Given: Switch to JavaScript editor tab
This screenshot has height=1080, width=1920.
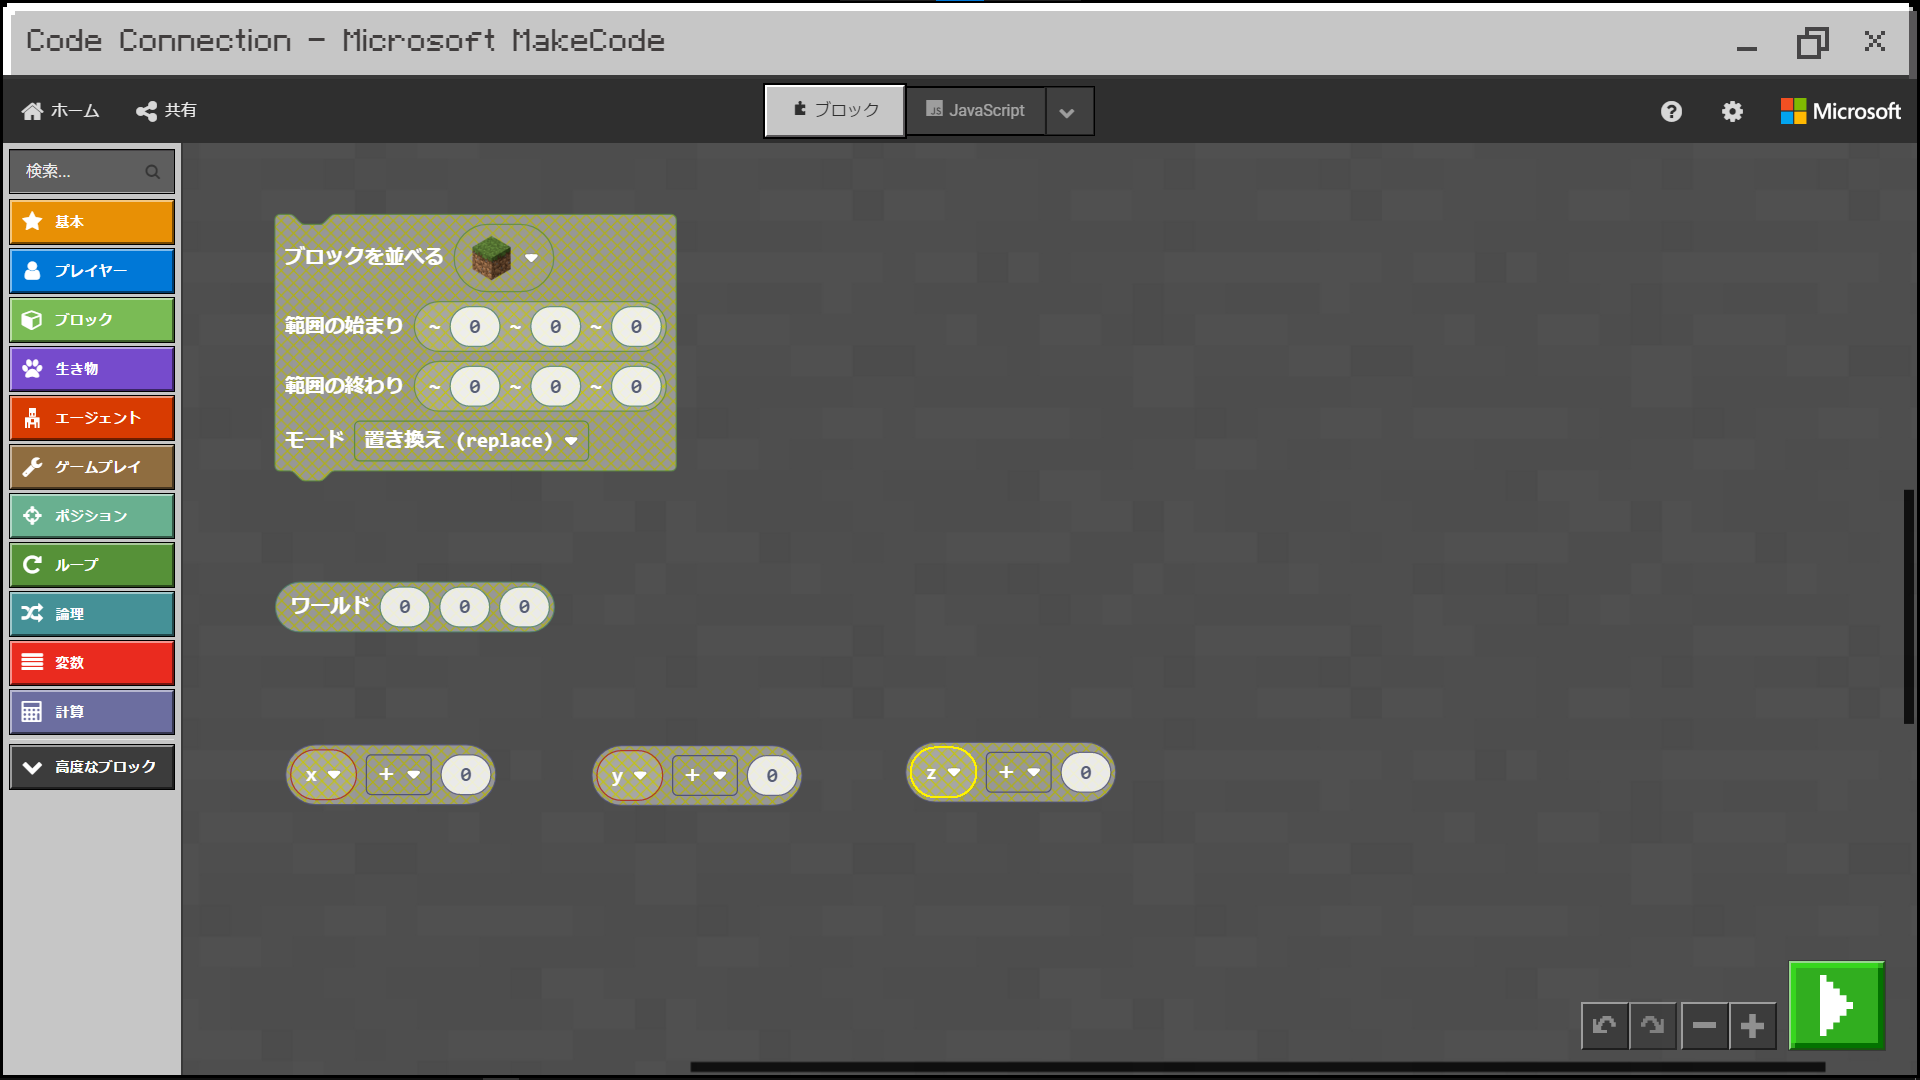Looking at the screenshot, I should [975, 111].
